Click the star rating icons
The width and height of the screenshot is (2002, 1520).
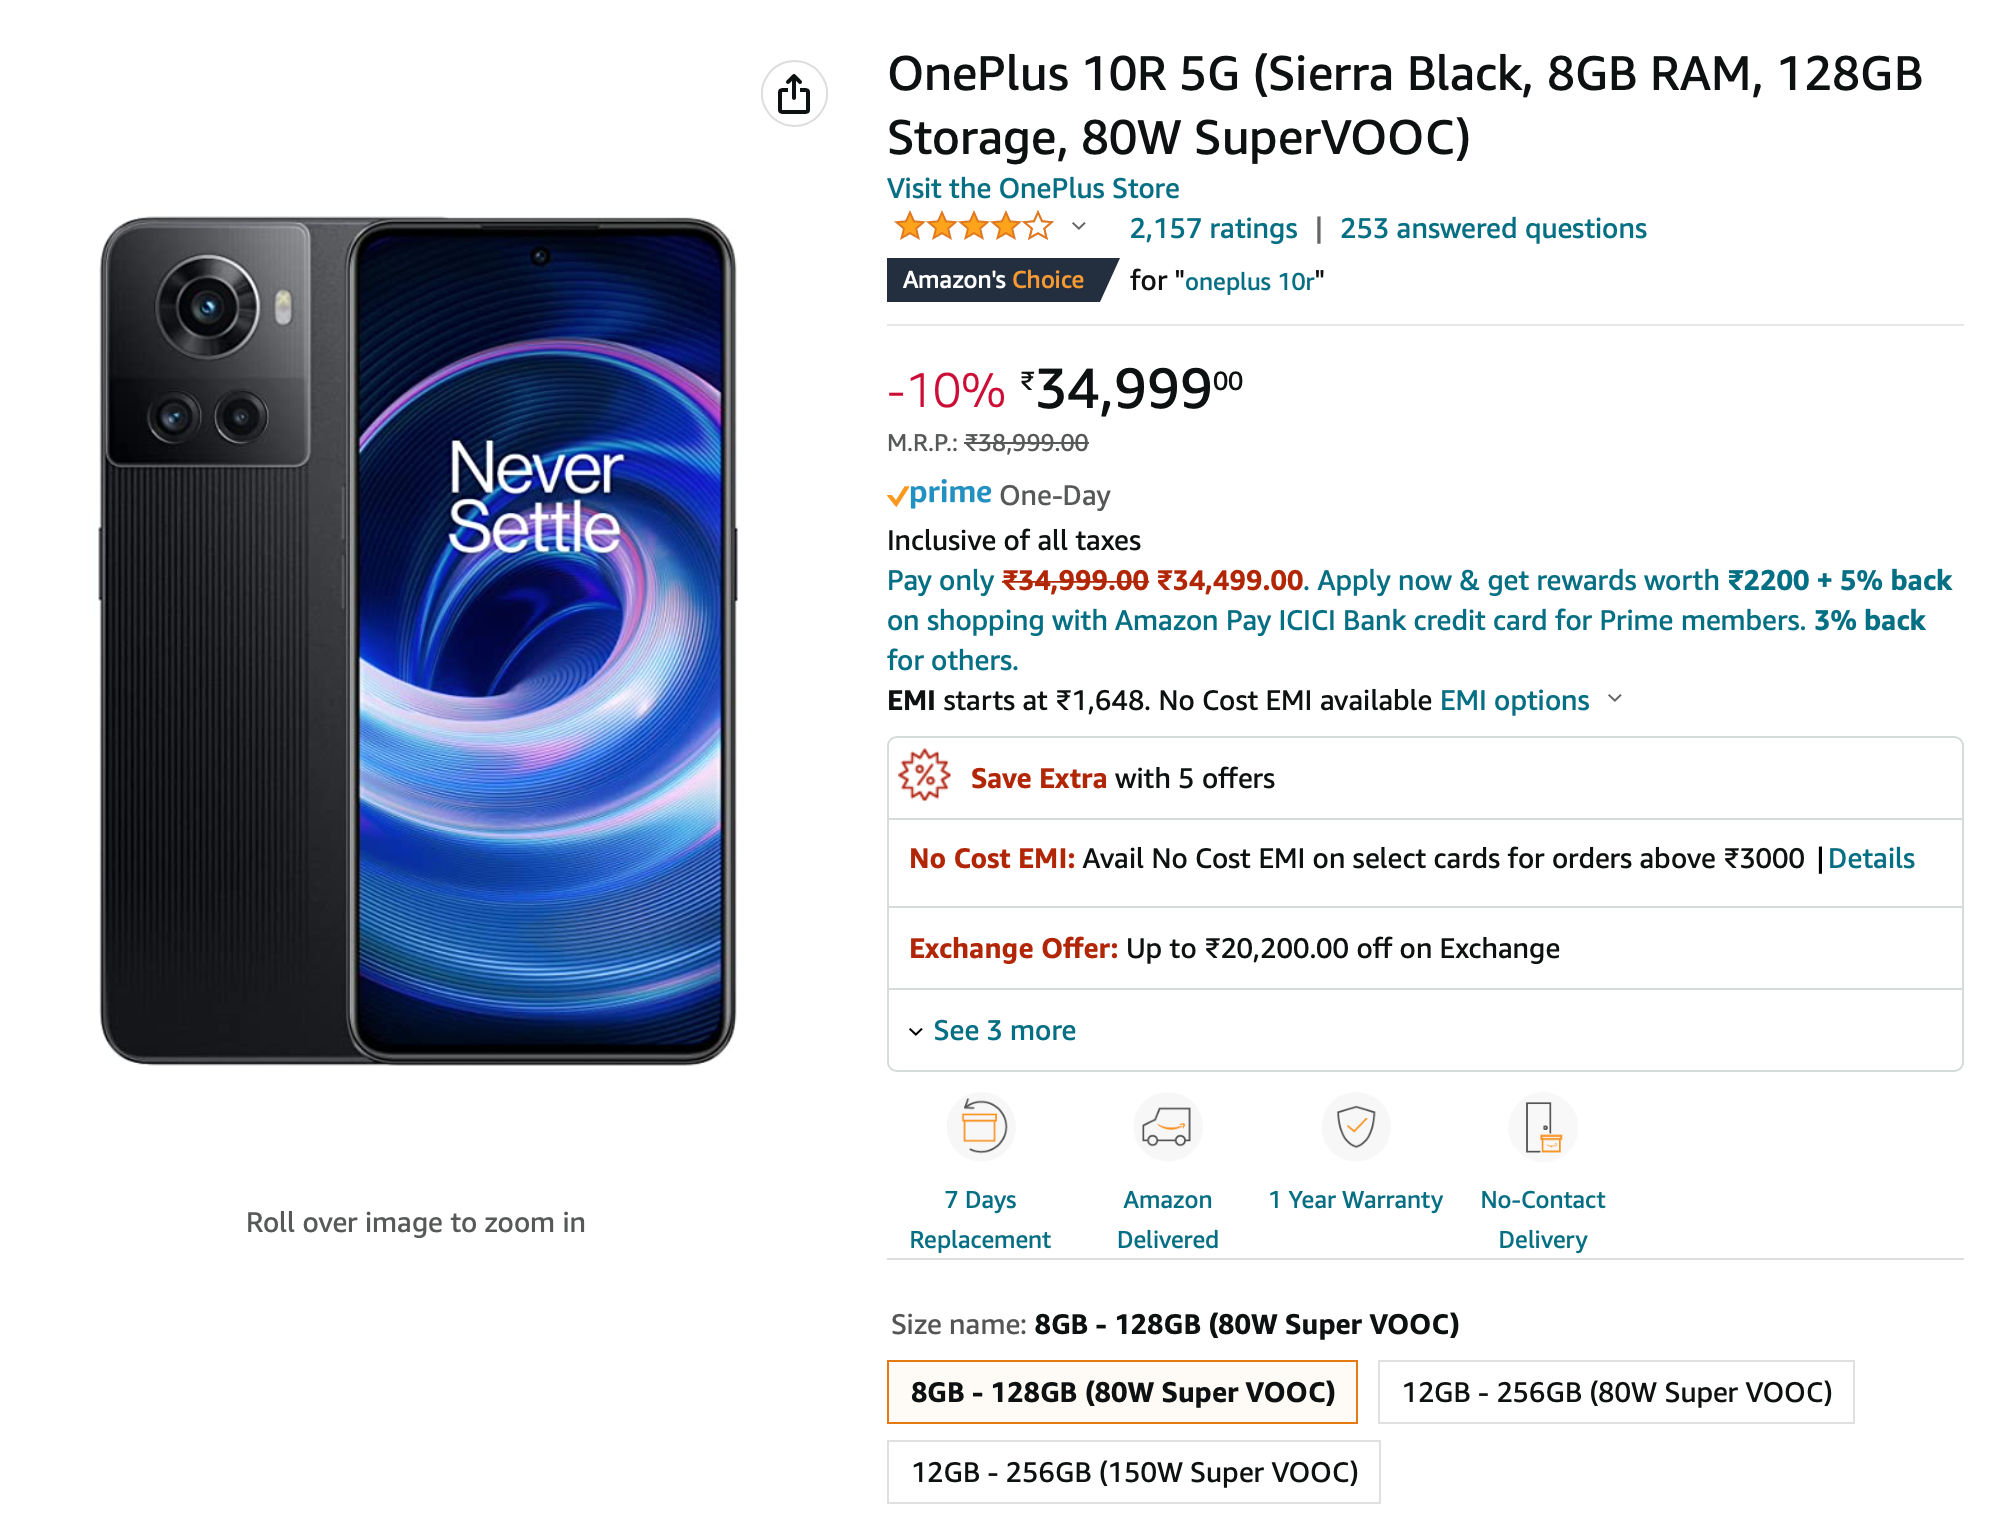[973, 227]
